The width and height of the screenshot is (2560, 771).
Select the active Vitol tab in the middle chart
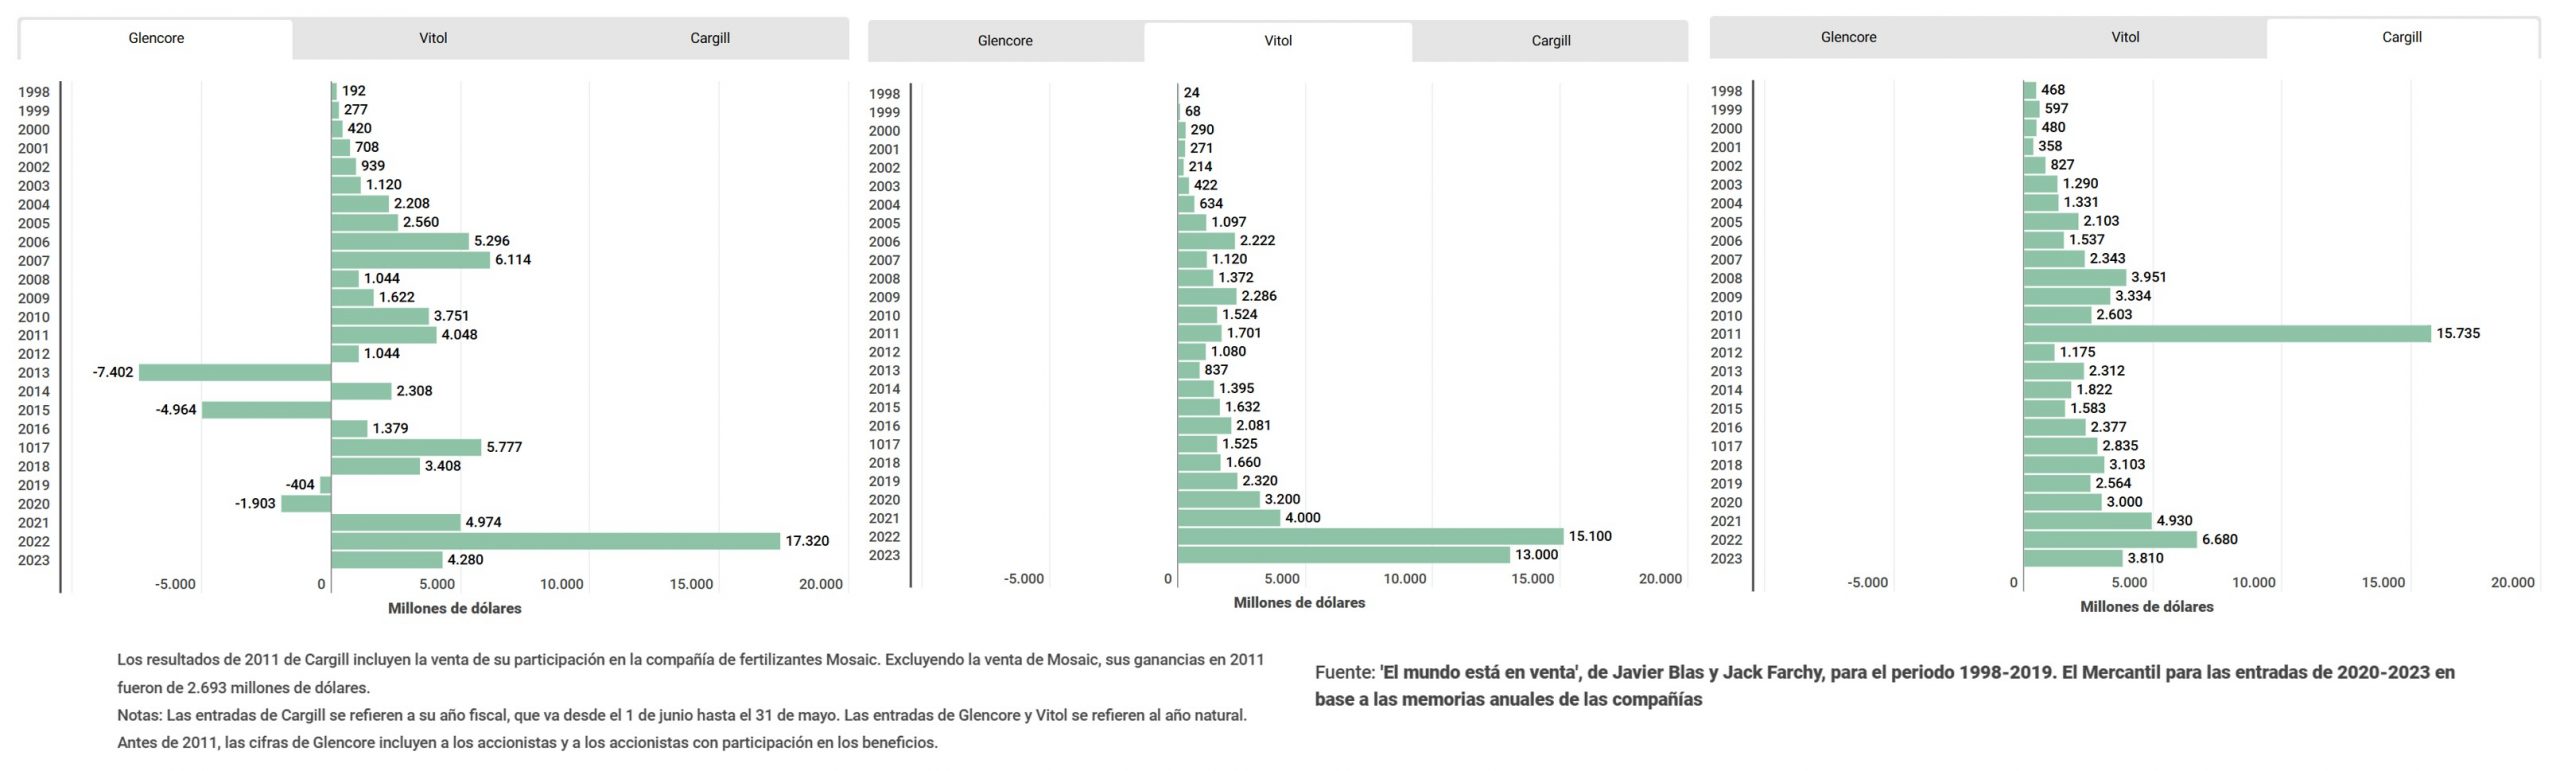(1278, 41)
